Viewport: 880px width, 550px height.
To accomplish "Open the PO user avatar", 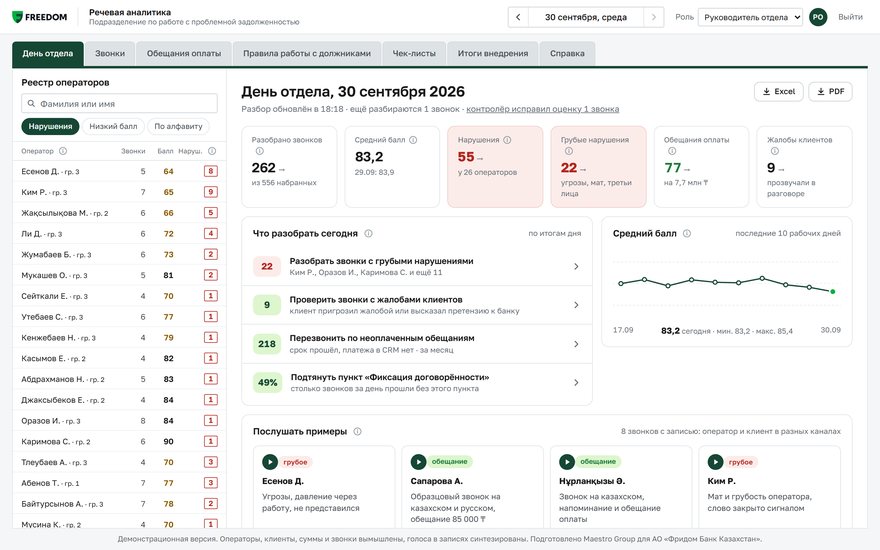I will [818, 17].
